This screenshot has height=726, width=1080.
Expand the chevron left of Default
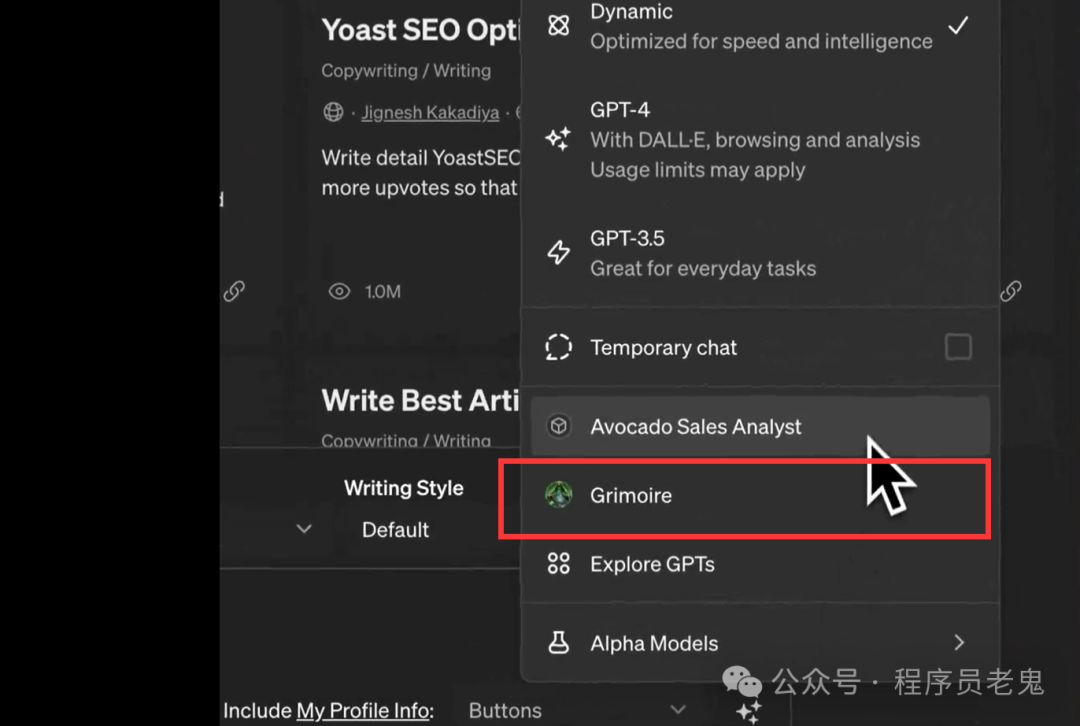(x=304, y=529)
